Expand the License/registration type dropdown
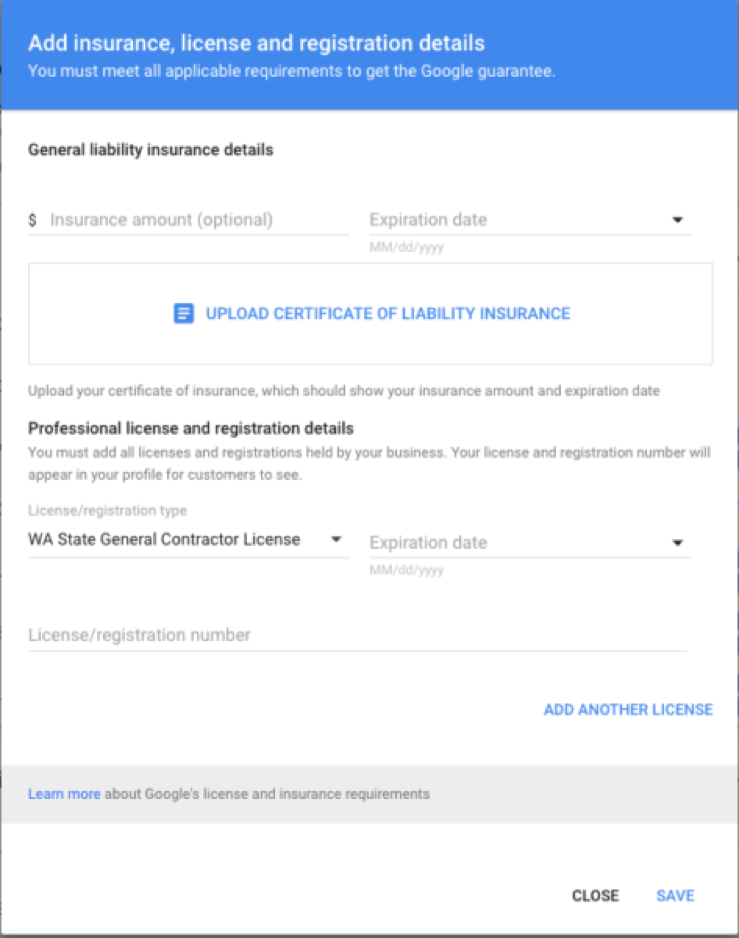This screenshot has height=938, width=739. 337,538
